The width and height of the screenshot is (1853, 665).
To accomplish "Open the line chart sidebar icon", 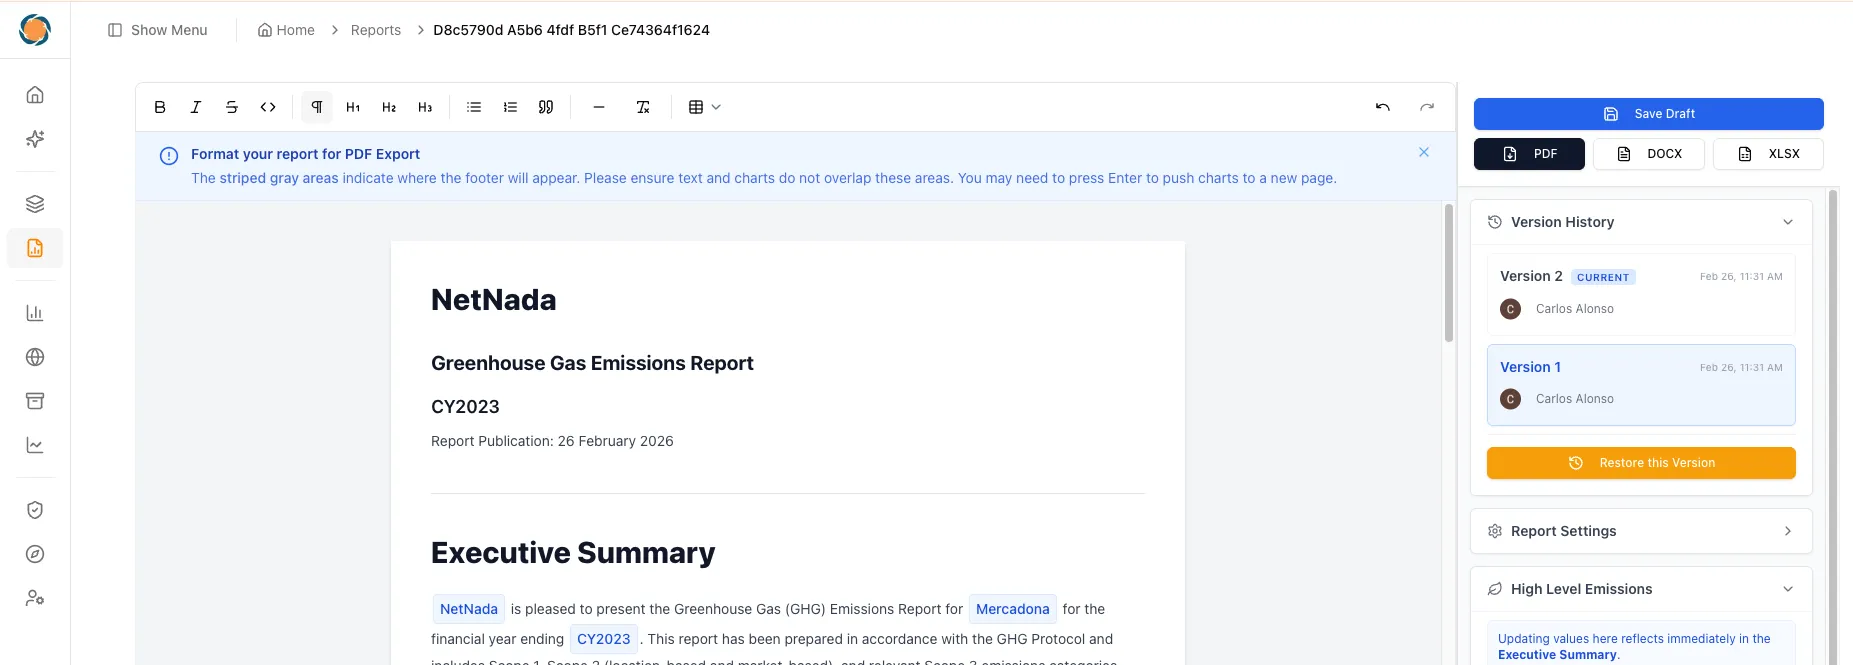I will tap(35, 445).
